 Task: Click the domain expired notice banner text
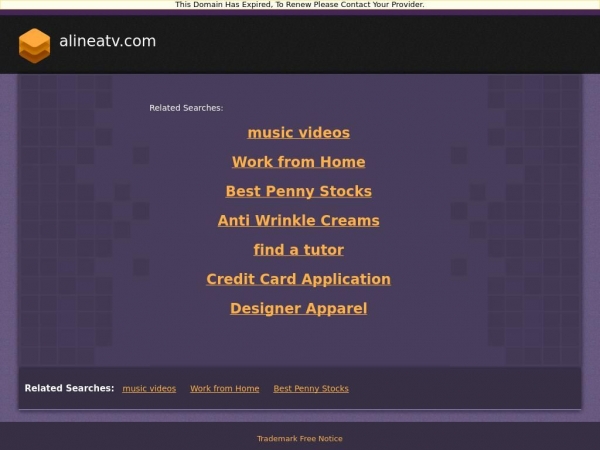click(x=300, y=5)
